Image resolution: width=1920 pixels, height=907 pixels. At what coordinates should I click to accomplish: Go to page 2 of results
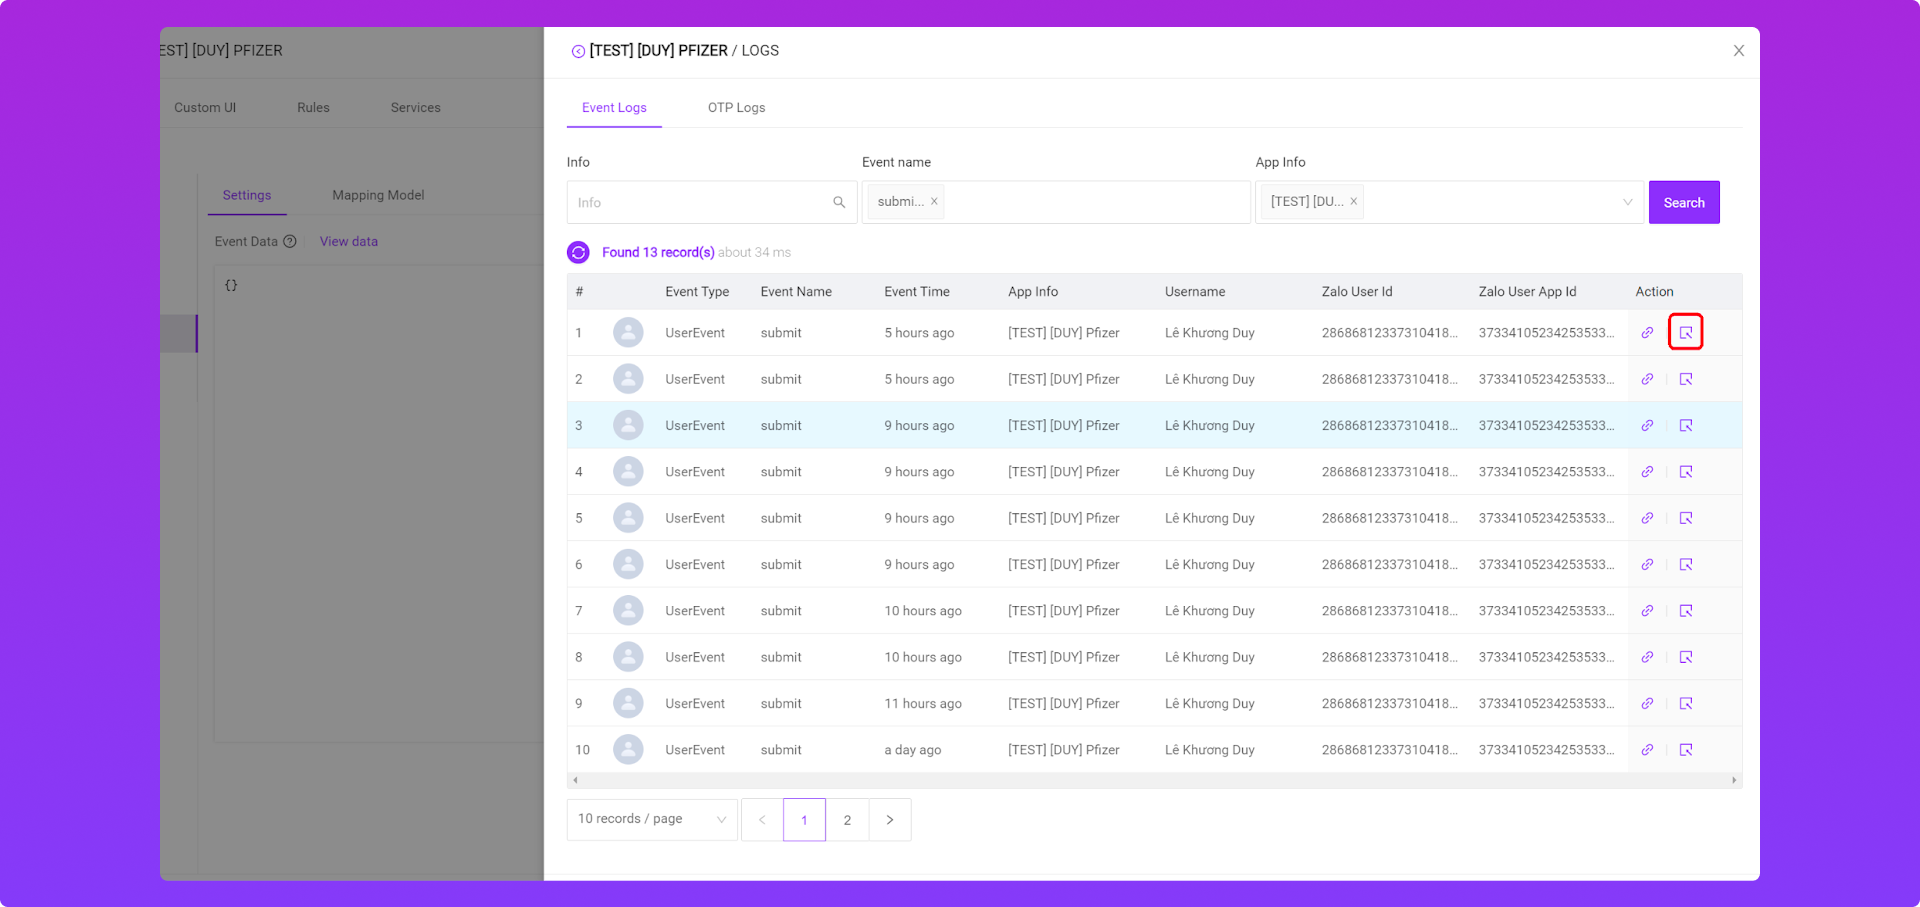click(x=847, y=820)
